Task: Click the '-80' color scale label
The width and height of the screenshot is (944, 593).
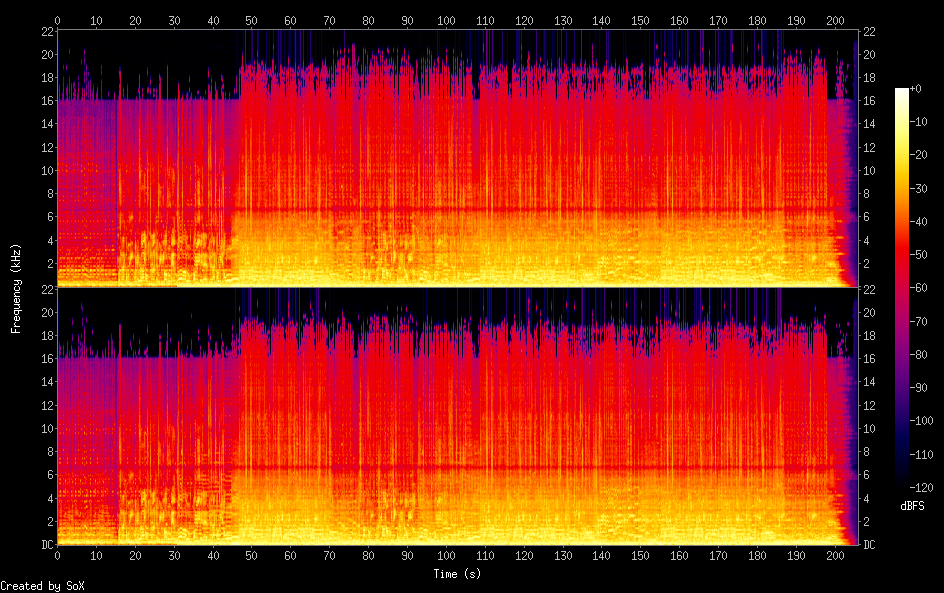Action: (918, 355)
